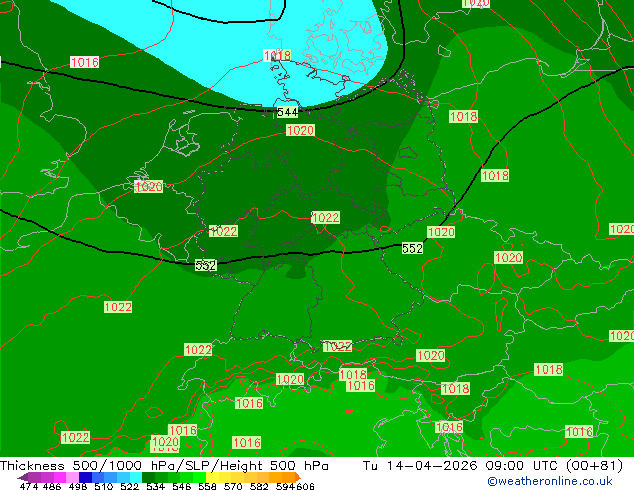Select the forecast date 'Tu 14-04-2026 09:00 UTC (00+81)'
This screenshot has height=490, width=634.
tap(493, 466)
